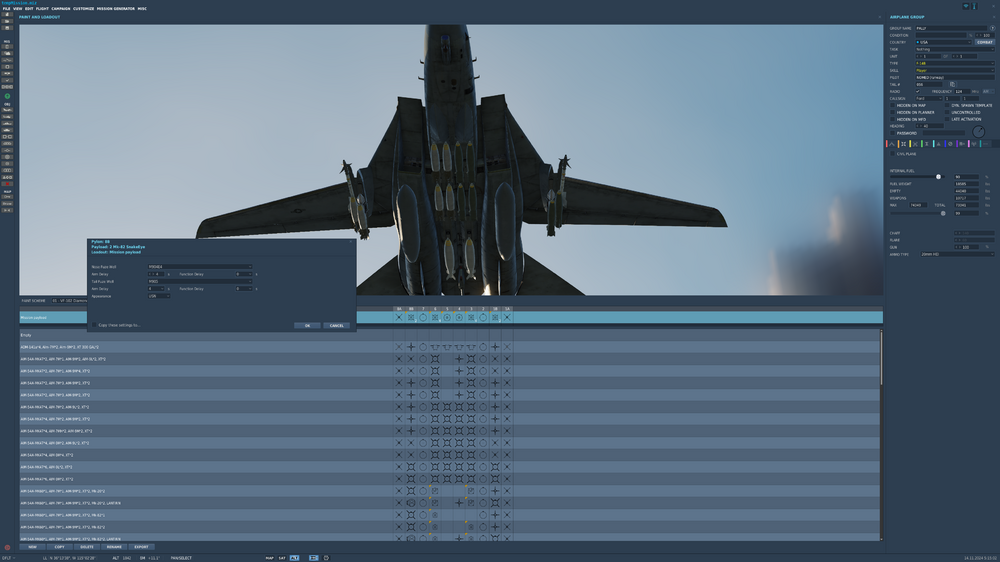Open the CUSTOMIZE menu

click(83, 9)
